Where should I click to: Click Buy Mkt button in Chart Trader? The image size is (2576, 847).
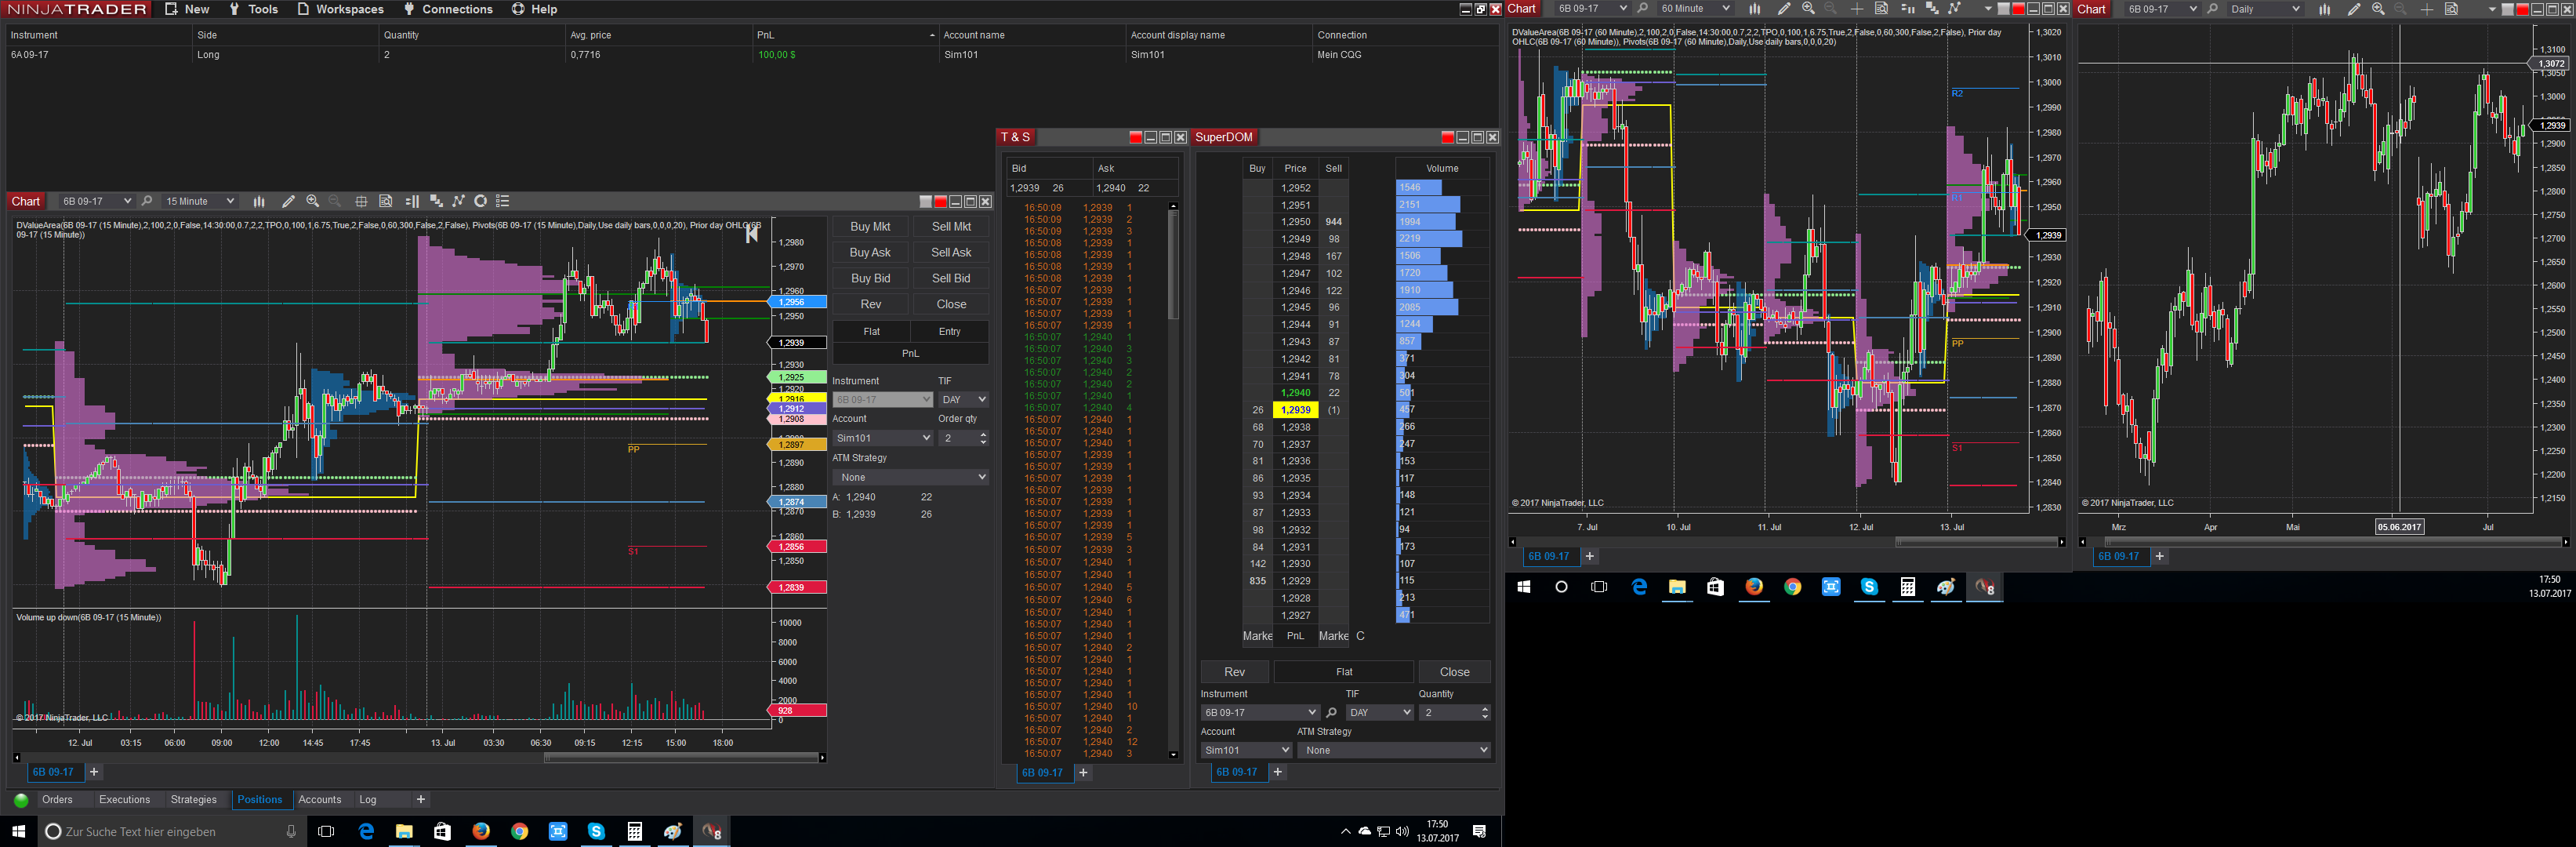pyautogui.click(x=870, y=227)
